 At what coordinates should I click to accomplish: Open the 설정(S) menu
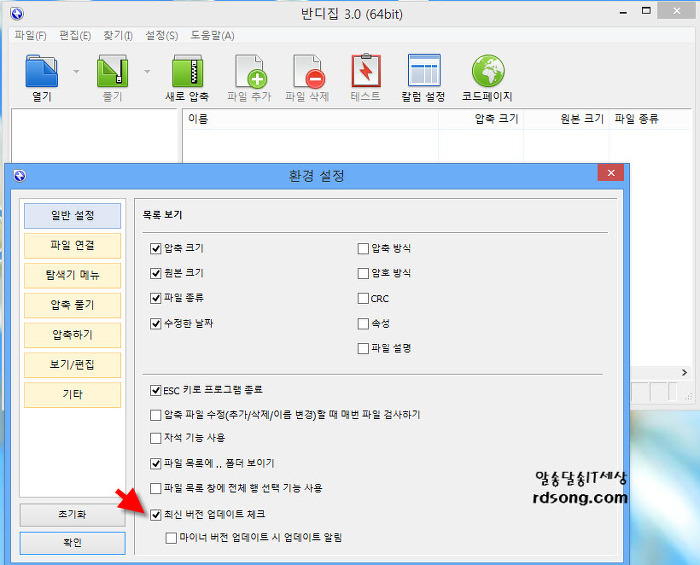[162, 35]
